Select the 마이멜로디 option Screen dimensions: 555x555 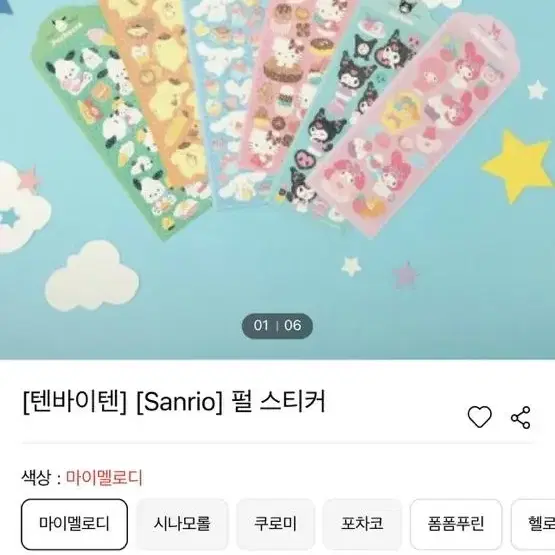74,524
